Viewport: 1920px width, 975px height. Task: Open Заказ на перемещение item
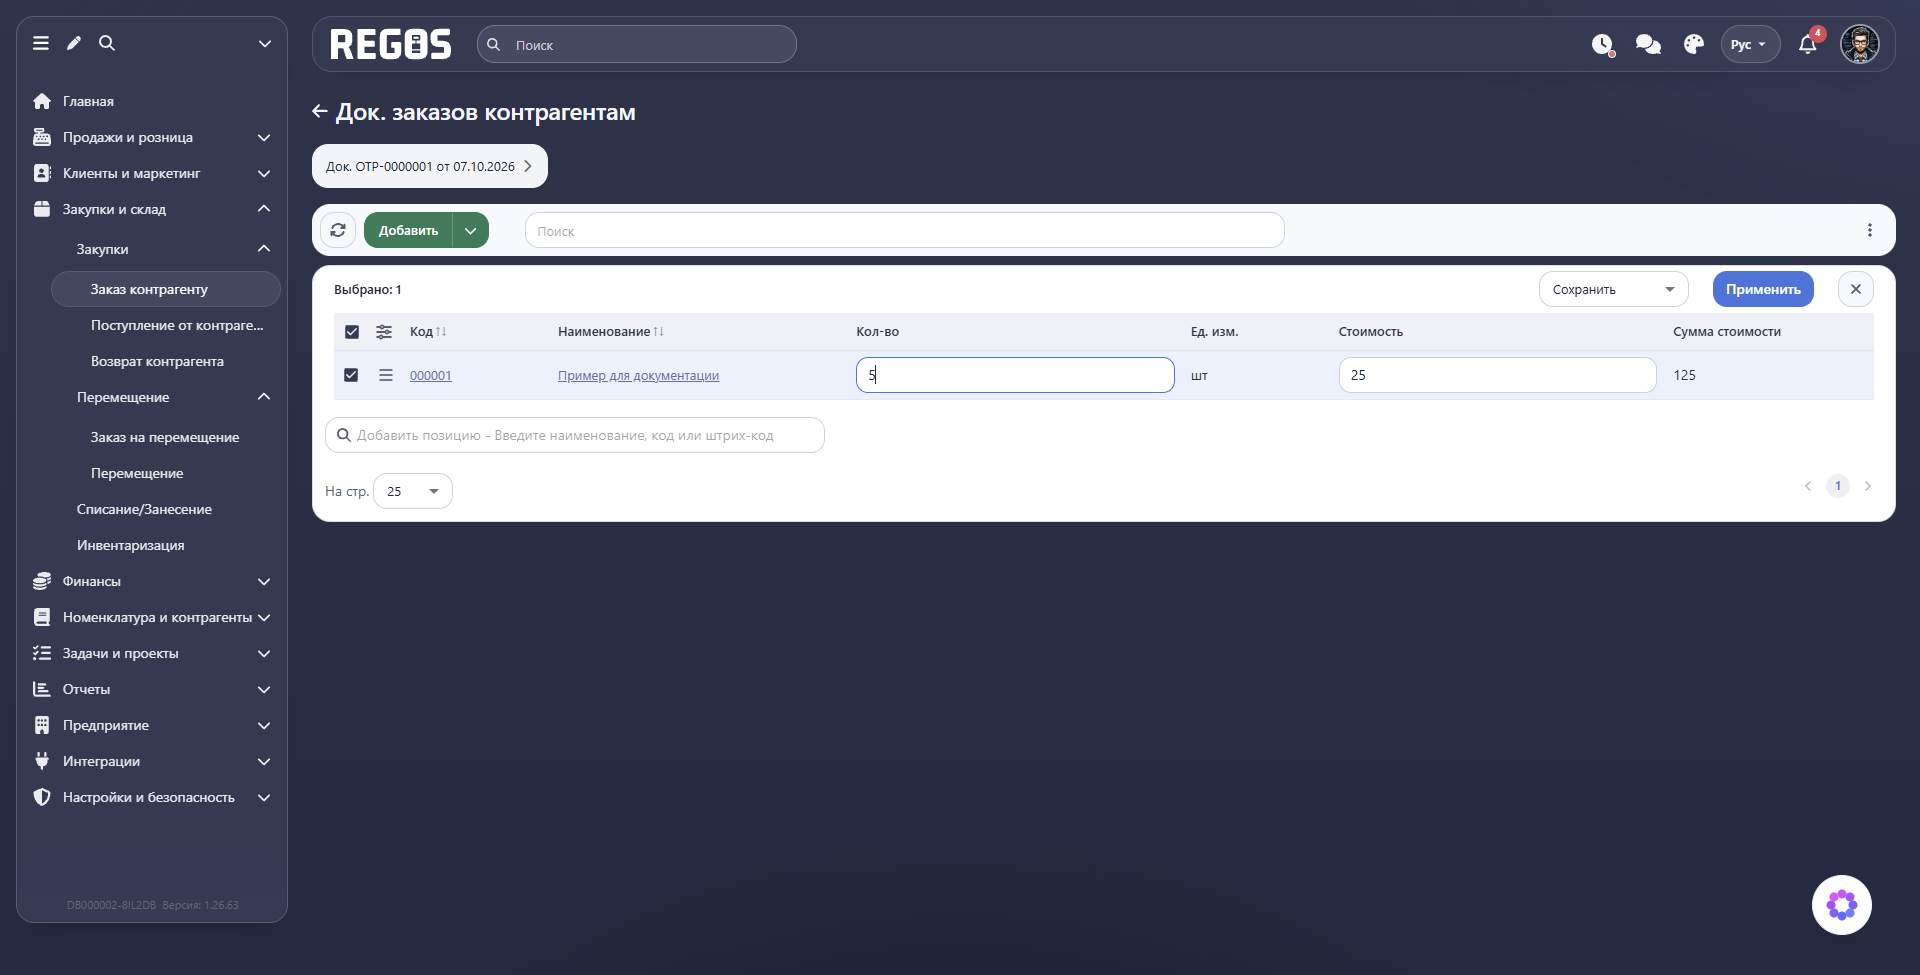[166, 437]
